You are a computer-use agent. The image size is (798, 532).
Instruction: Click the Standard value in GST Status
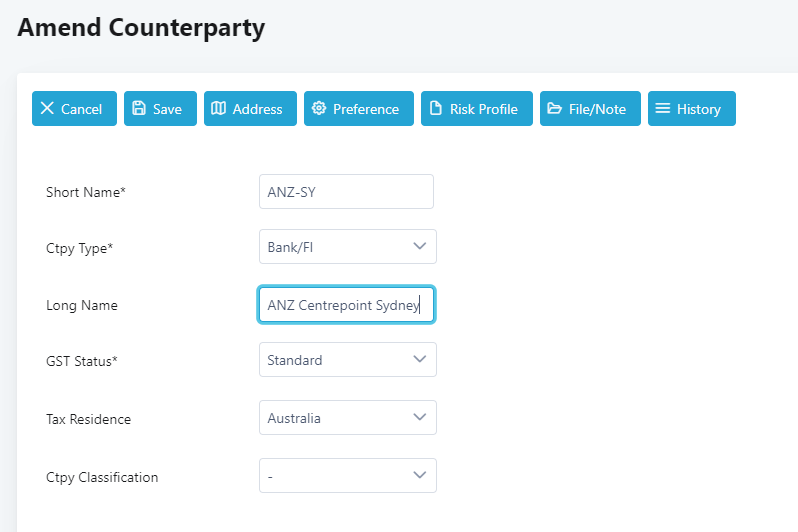pyautogui.click(x=295, y=360)
